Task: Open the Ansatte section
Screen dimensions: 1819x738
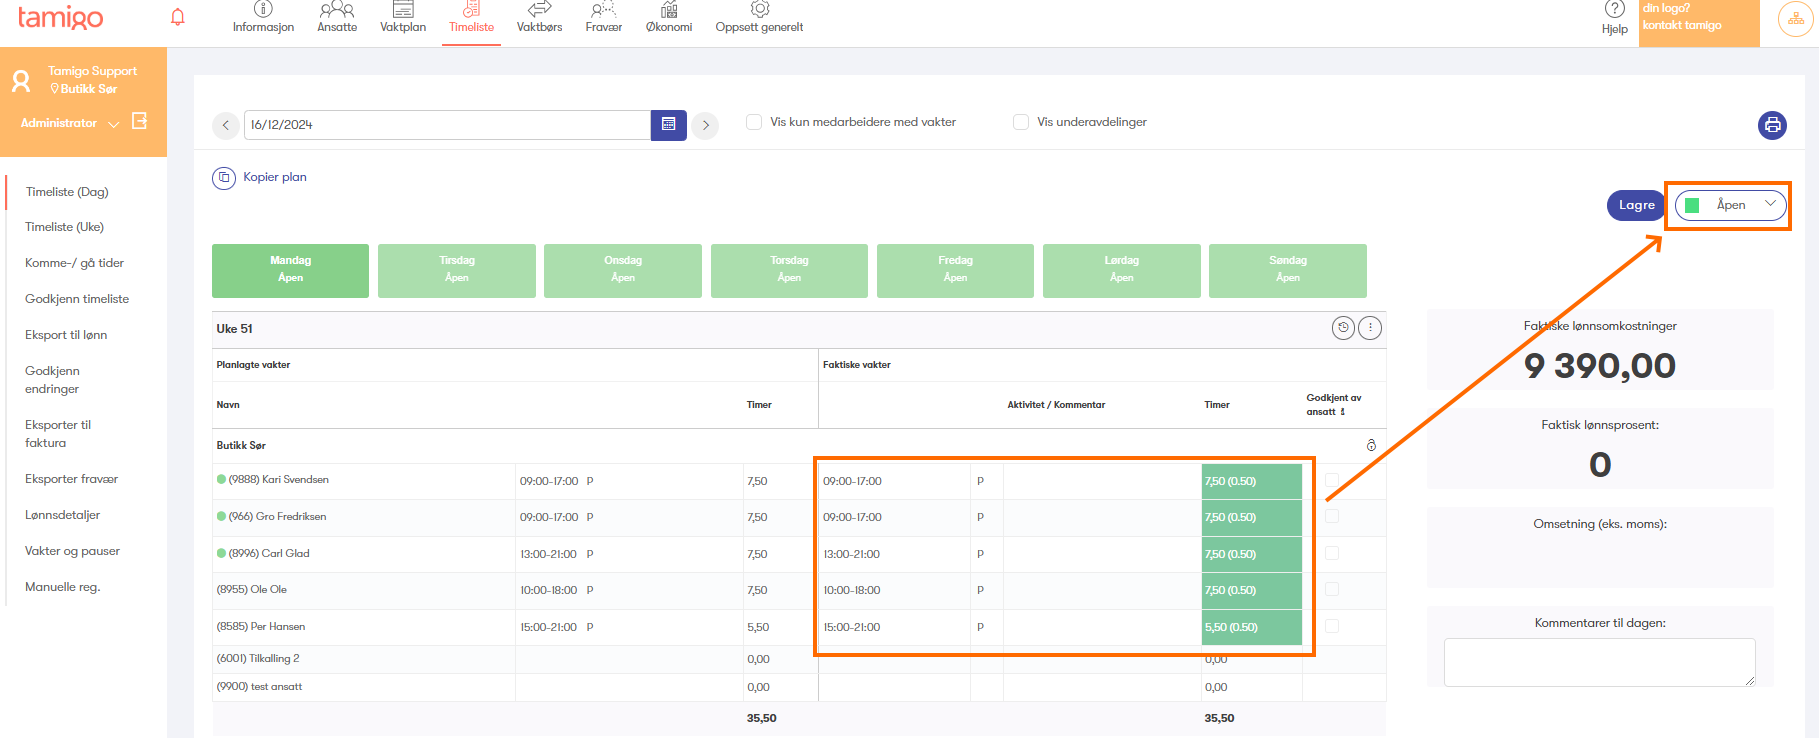Action: (x=337, y=18)
